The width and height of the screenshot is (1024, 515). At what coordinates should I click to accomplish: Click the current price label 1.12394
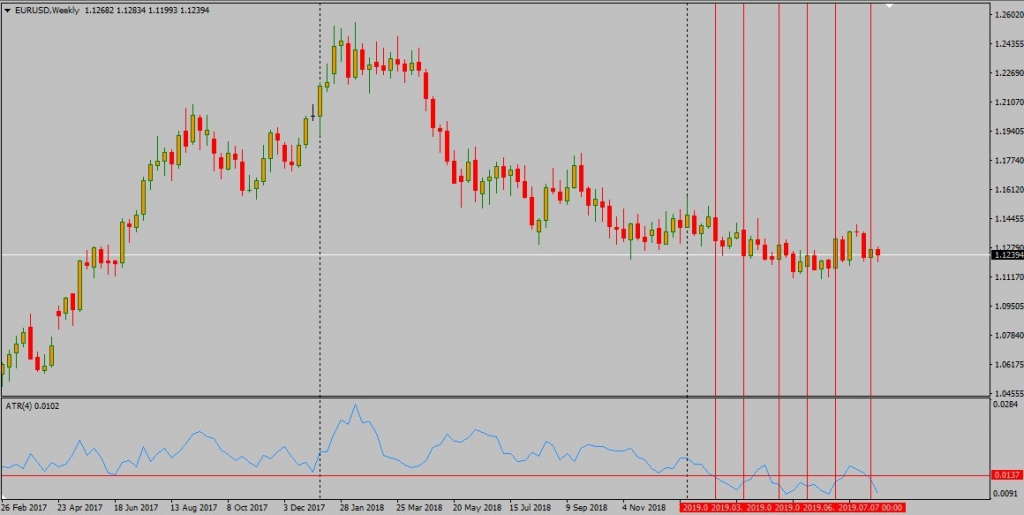[1006, 255]
